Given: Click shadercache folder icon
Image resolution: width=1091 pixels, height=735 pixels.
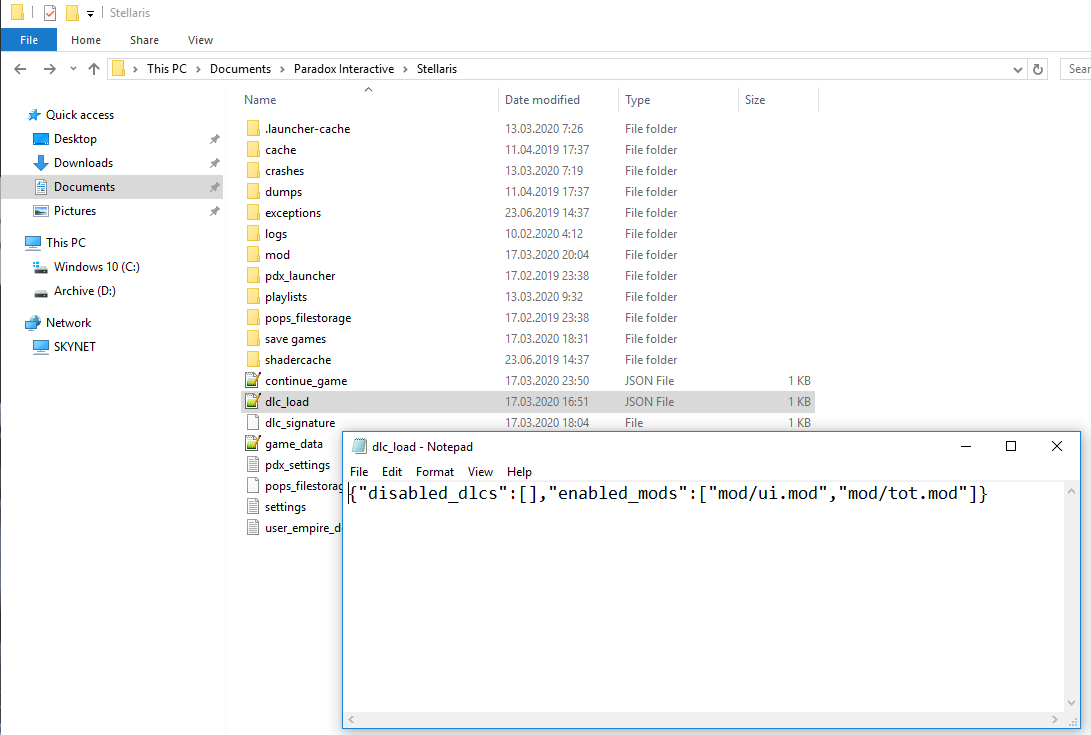Looking at the screenshot, I should (253, 360).
